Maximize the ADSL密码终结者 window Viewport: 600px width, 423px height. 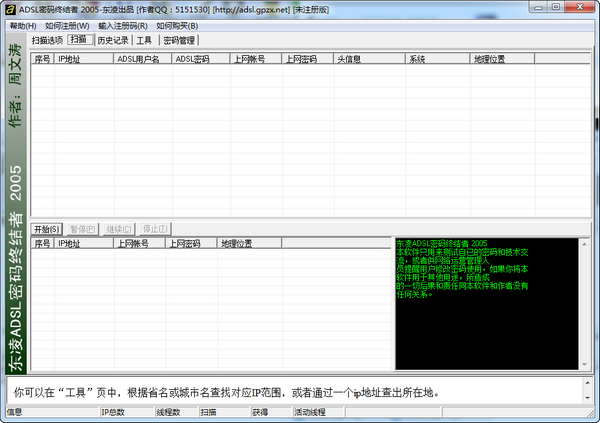[x=556, y=7]
